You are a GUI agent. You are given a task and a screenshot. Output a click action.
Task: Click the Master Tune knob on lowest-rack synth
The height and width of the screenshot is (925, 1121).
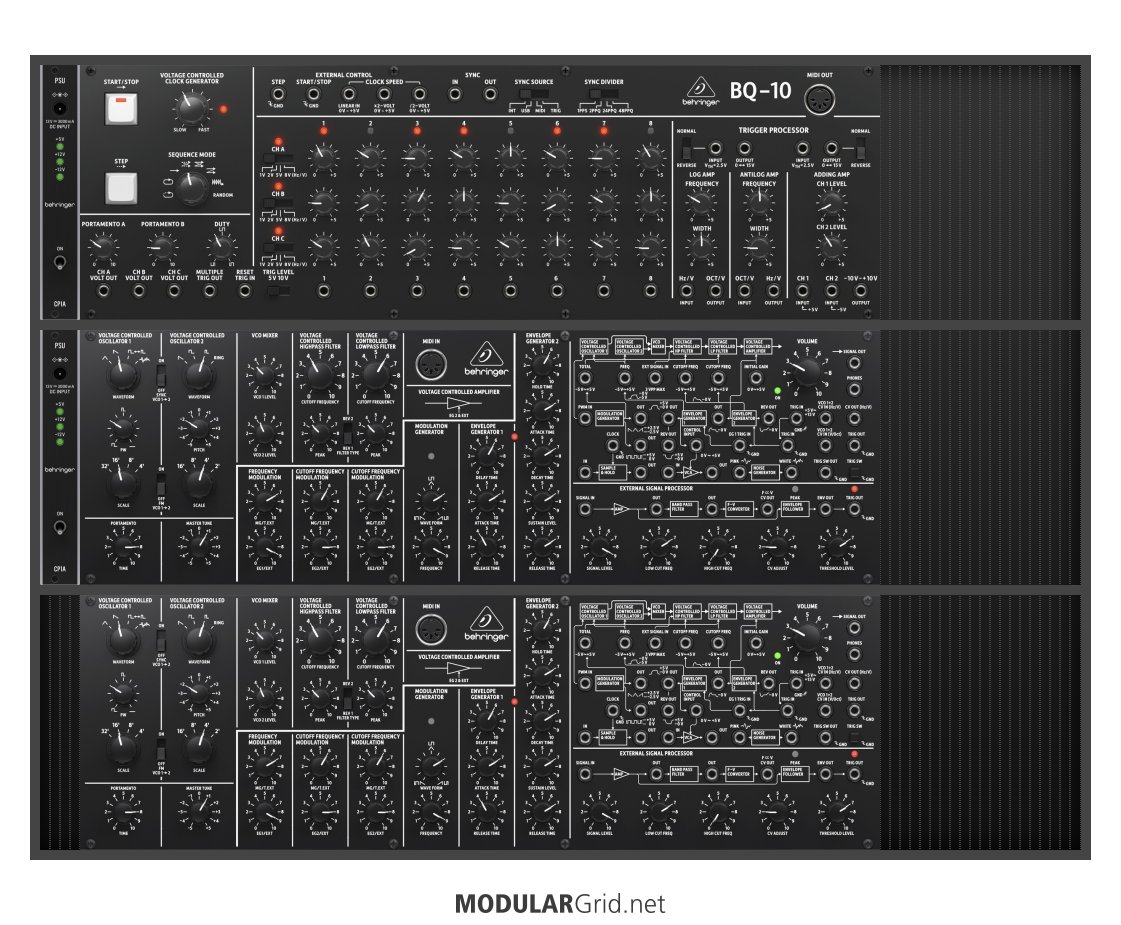coord(198,811)
